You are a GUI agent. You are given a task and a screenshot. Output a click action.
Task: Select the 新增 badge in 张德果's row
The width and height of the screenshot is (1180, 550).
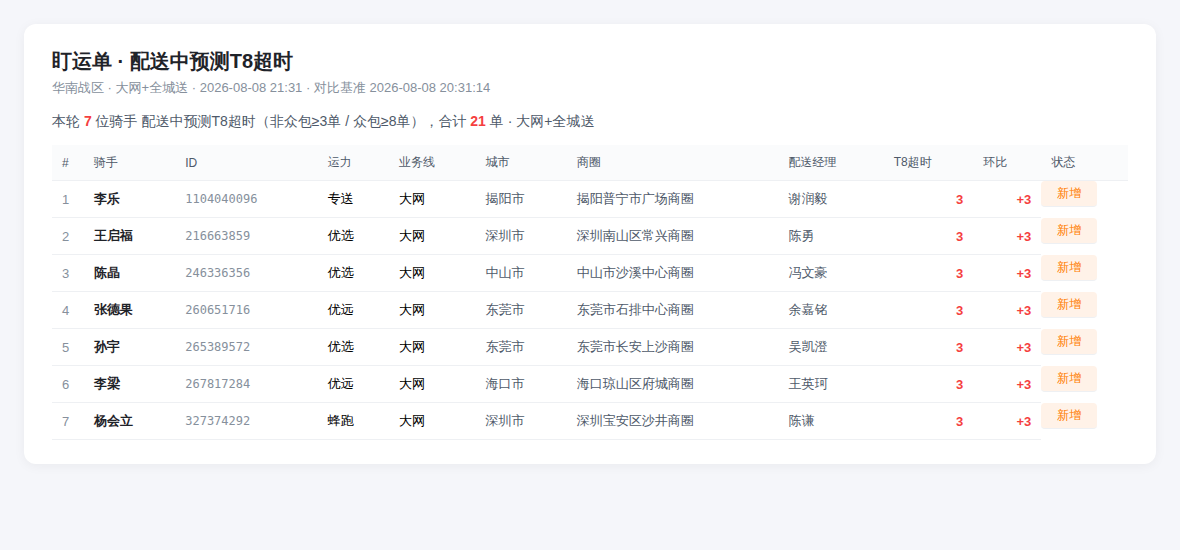coord(1069,304)
